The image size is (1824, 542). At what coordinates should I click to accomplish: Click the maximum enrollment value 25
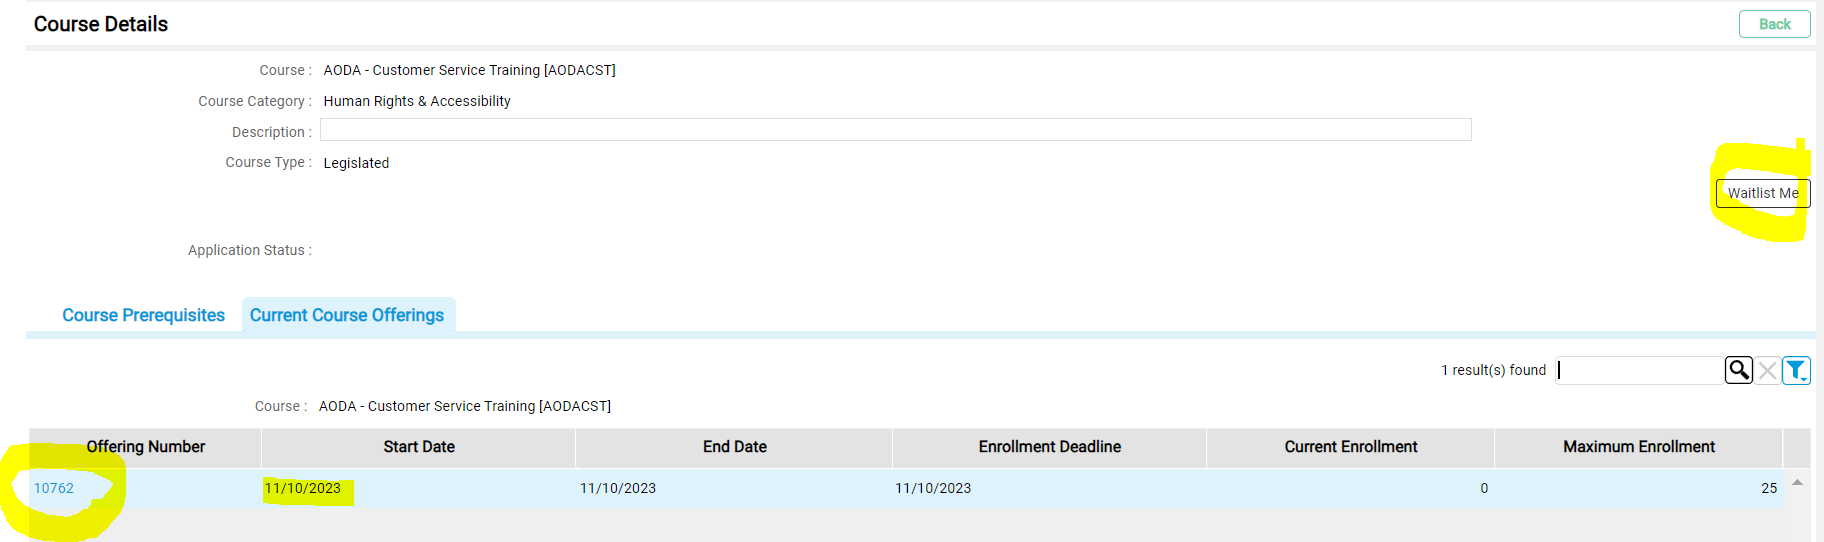[x=1769, y=488]
